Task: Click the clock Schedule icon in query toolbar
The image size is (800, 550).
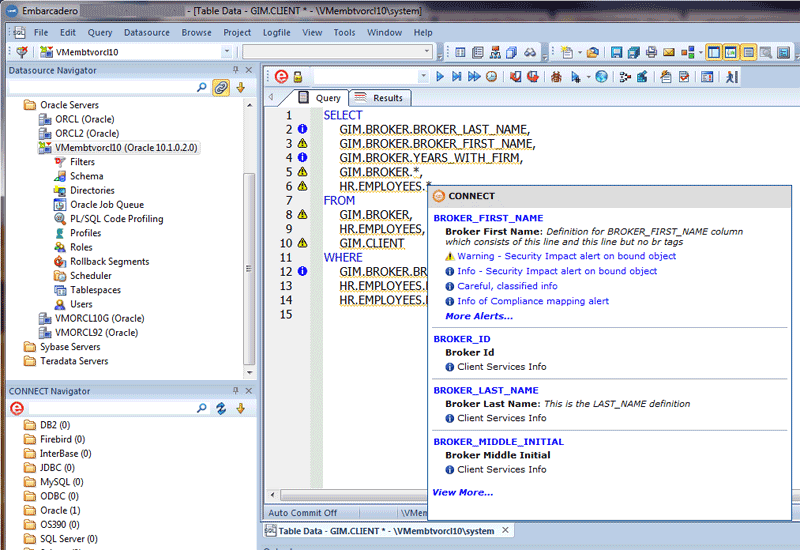Action: point(491,77)
